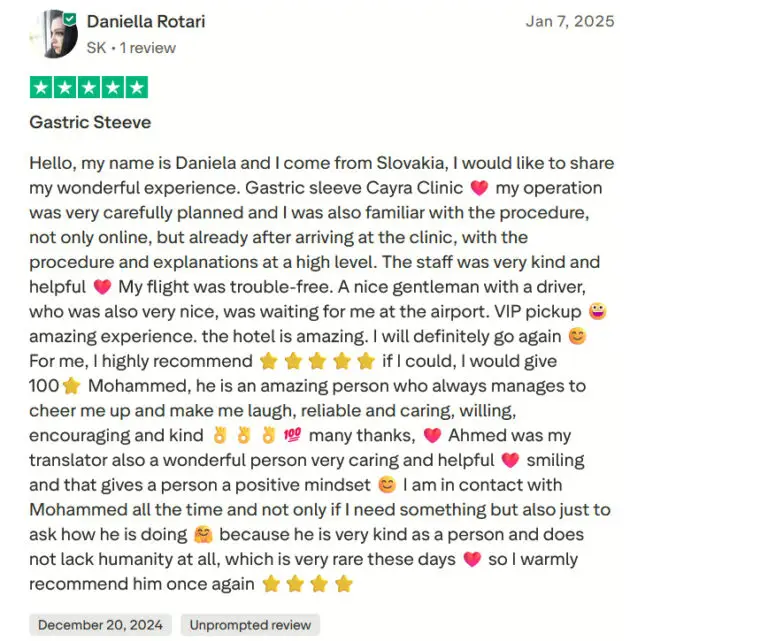The height and width of the screenshot is (641, 768).
Task: Click the hugging emoji after "how he is doing"
Action: (x=203, y=535)
